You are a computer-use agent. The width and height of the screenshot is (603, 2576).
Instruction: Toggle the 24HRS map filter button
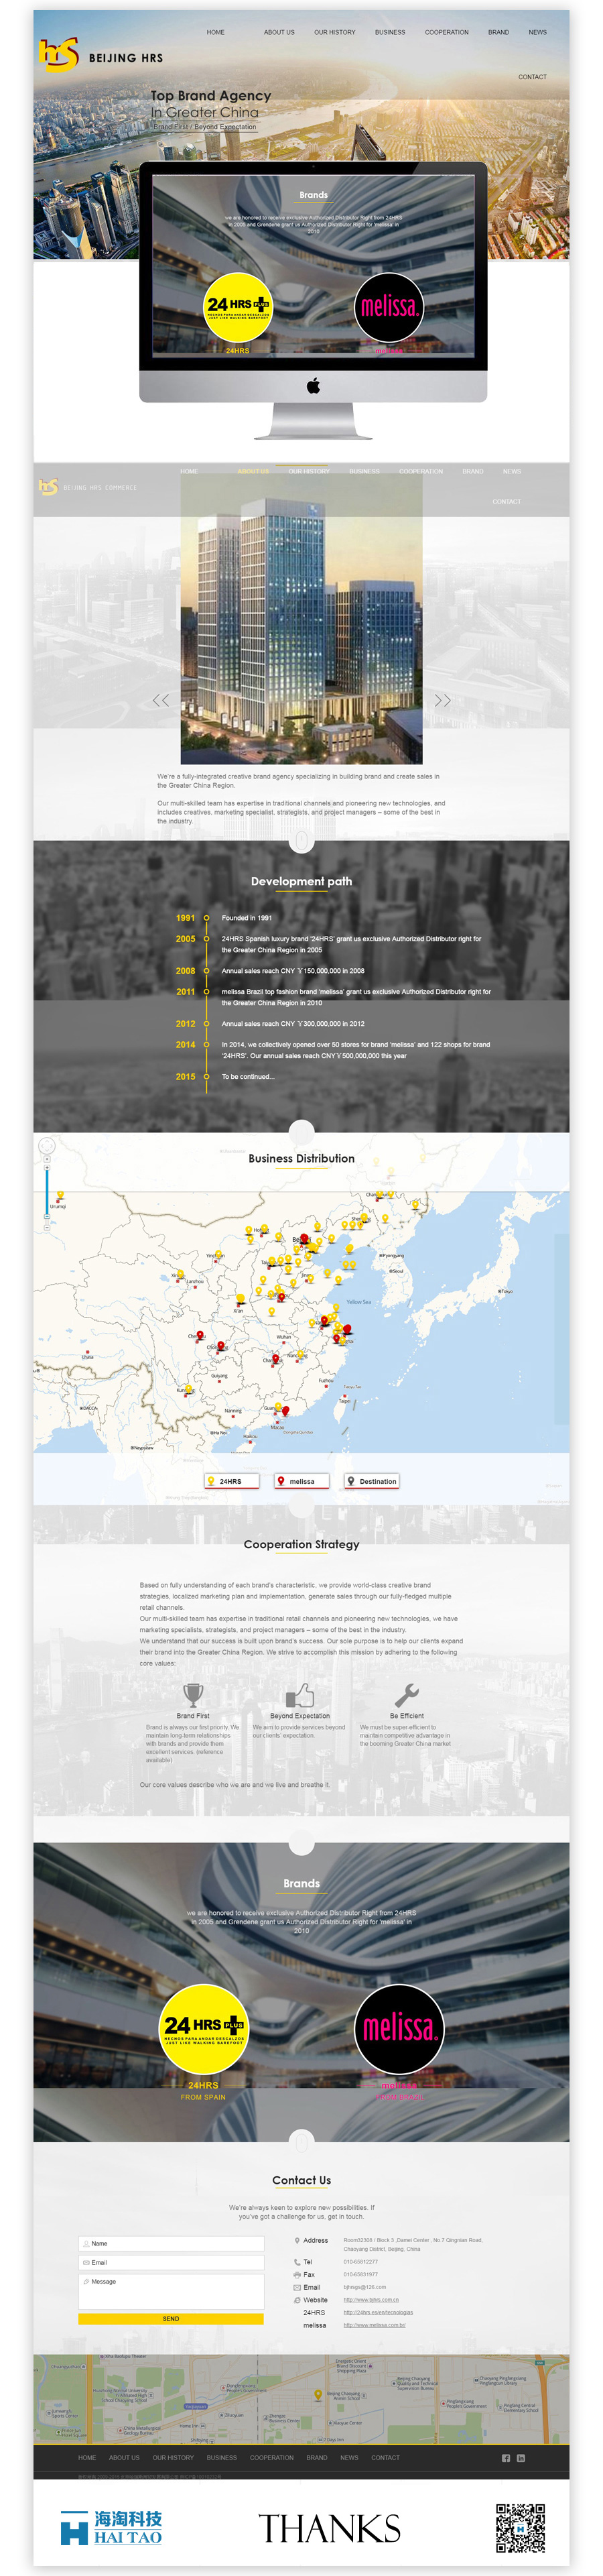[231, 1481]
